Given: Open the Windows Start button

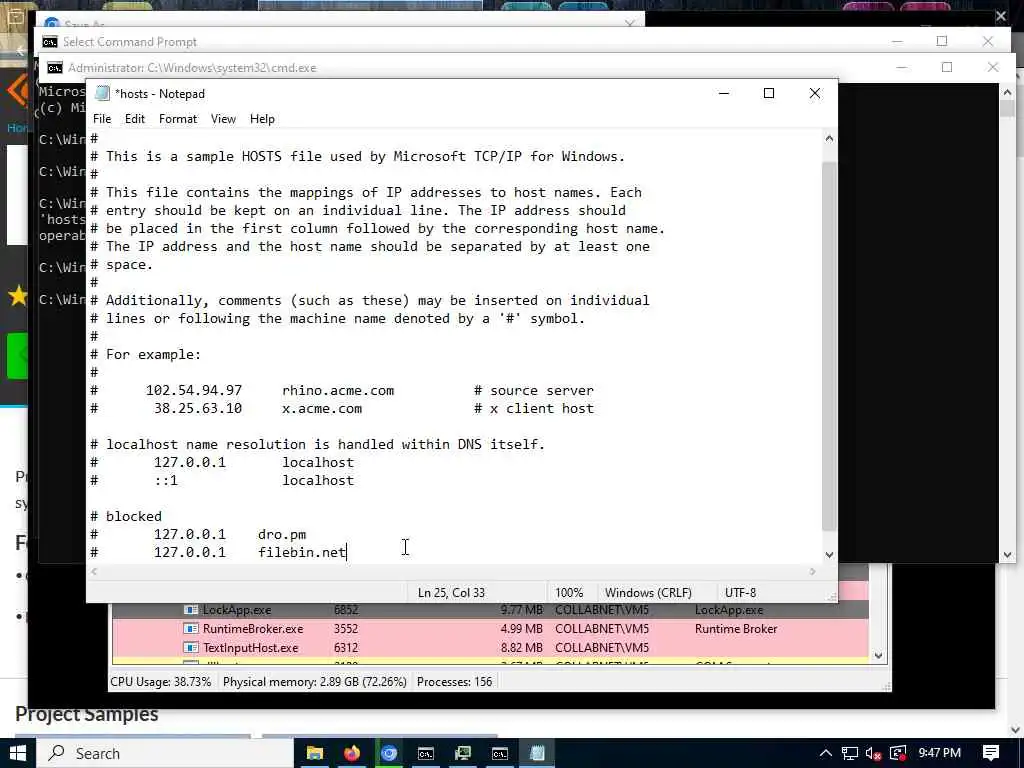Looking at the screenshot, I should point(18,753).
